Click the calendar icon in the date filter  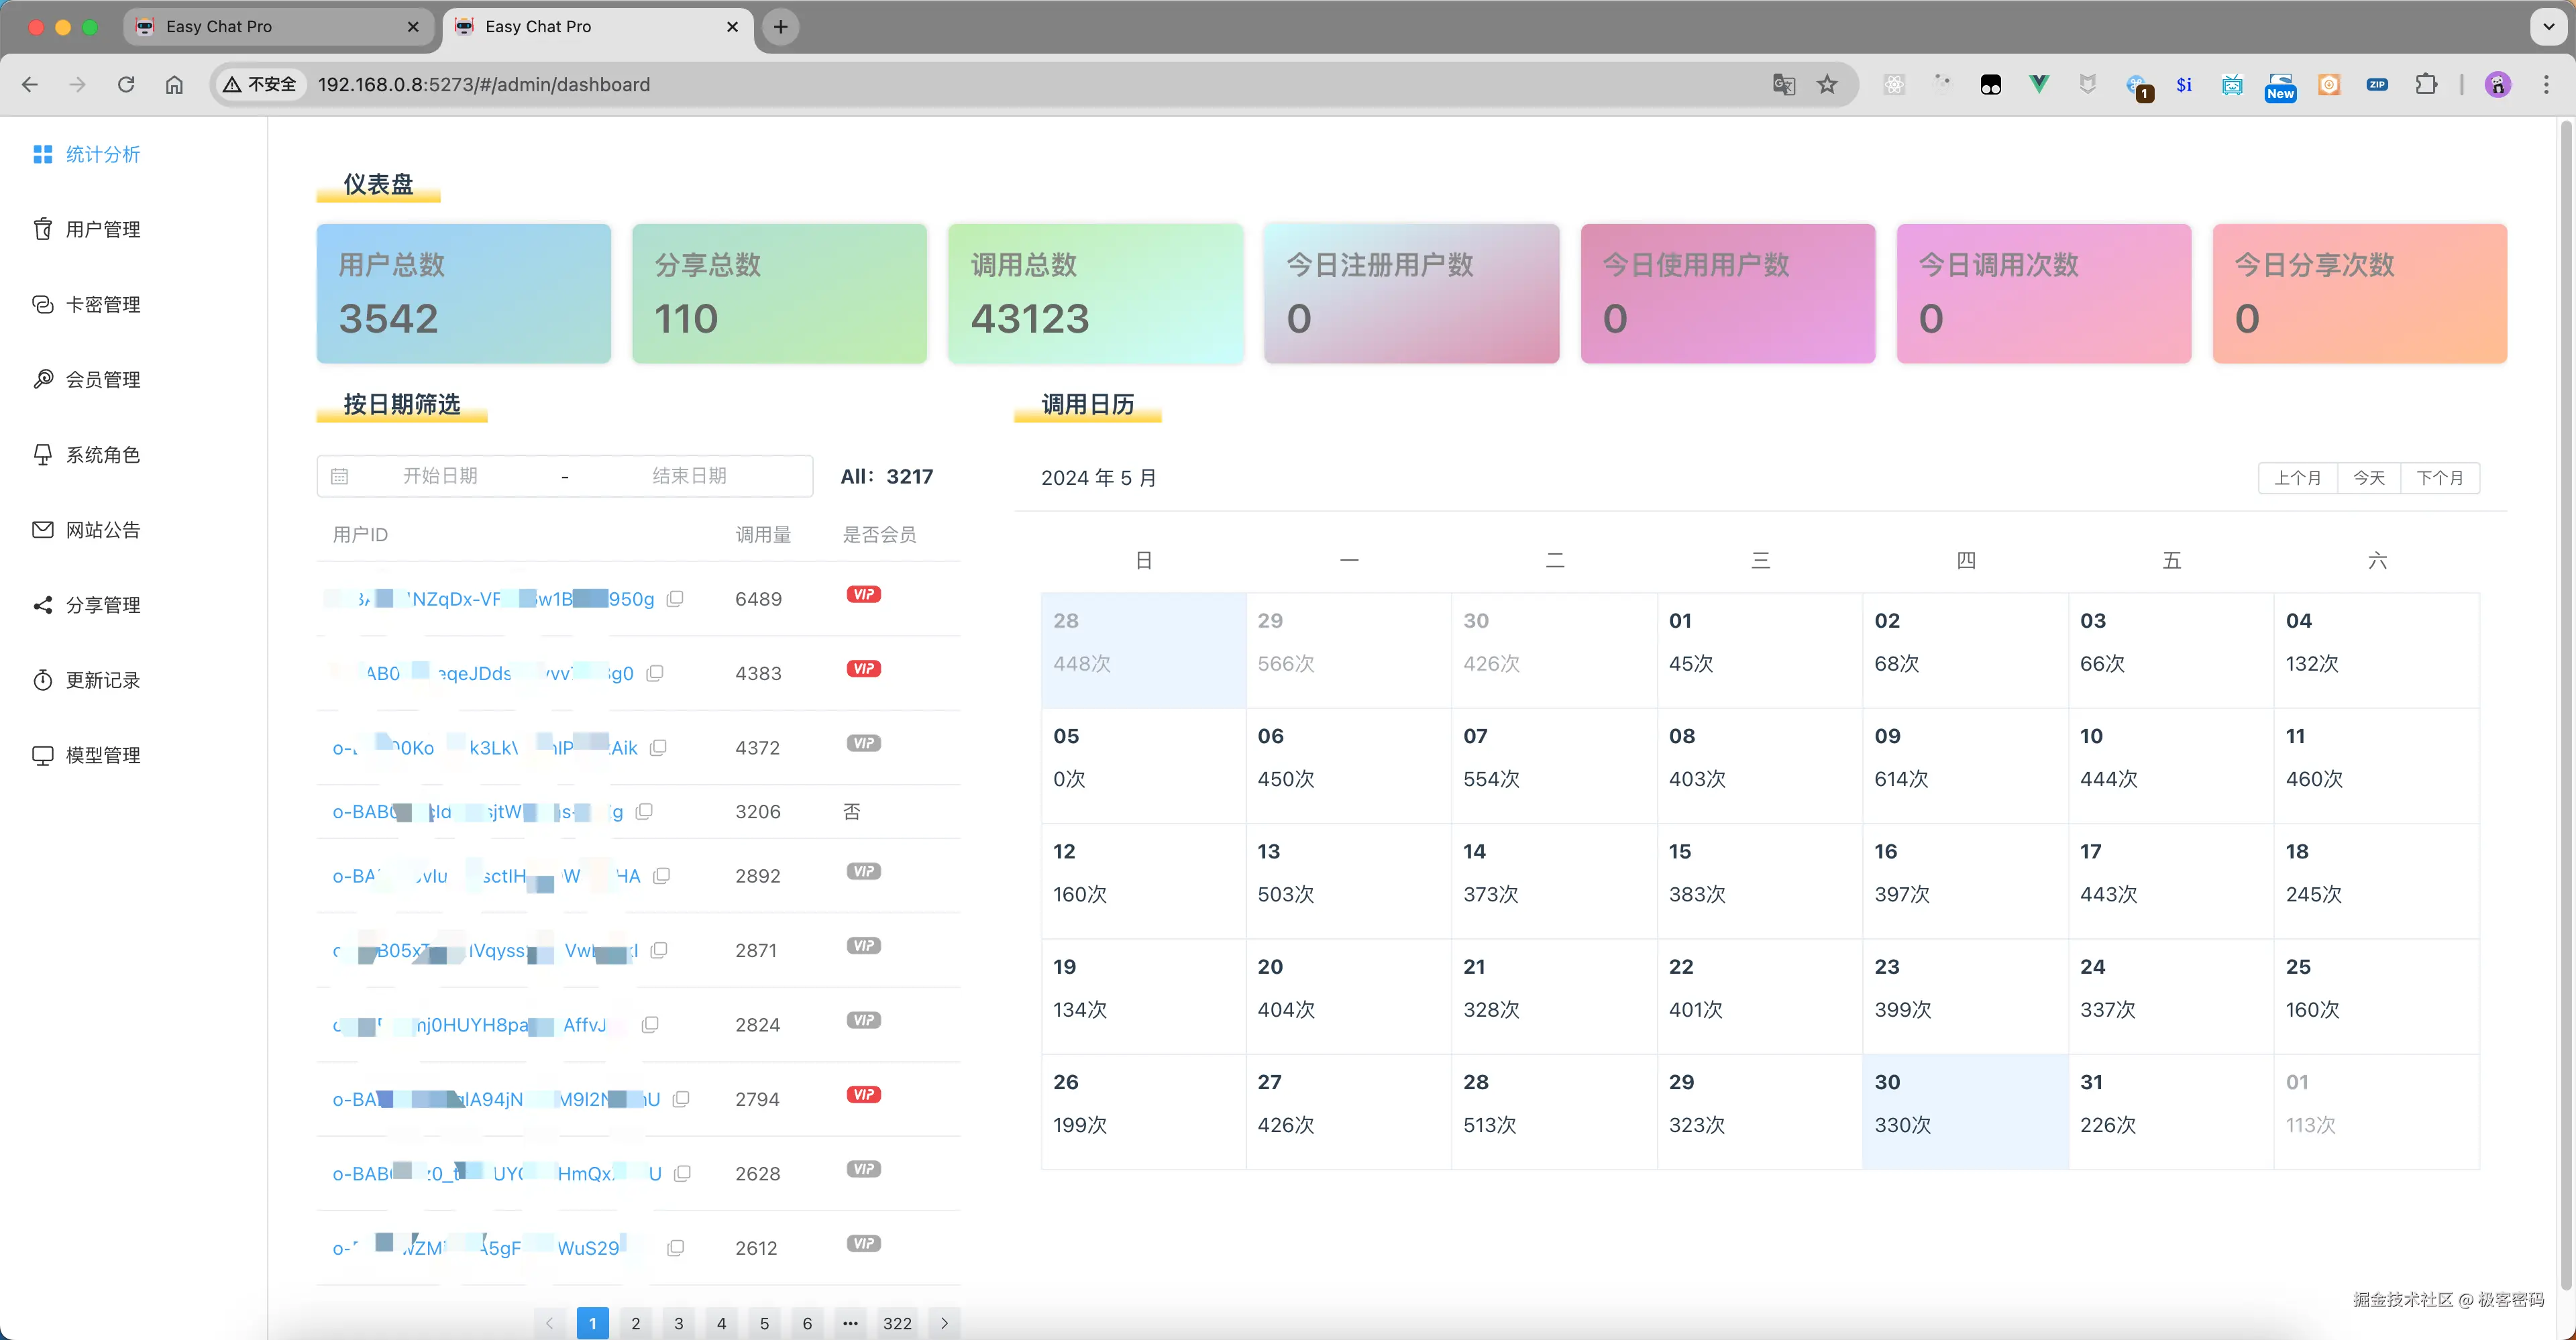pyautogui.click(x=340, y=476)
